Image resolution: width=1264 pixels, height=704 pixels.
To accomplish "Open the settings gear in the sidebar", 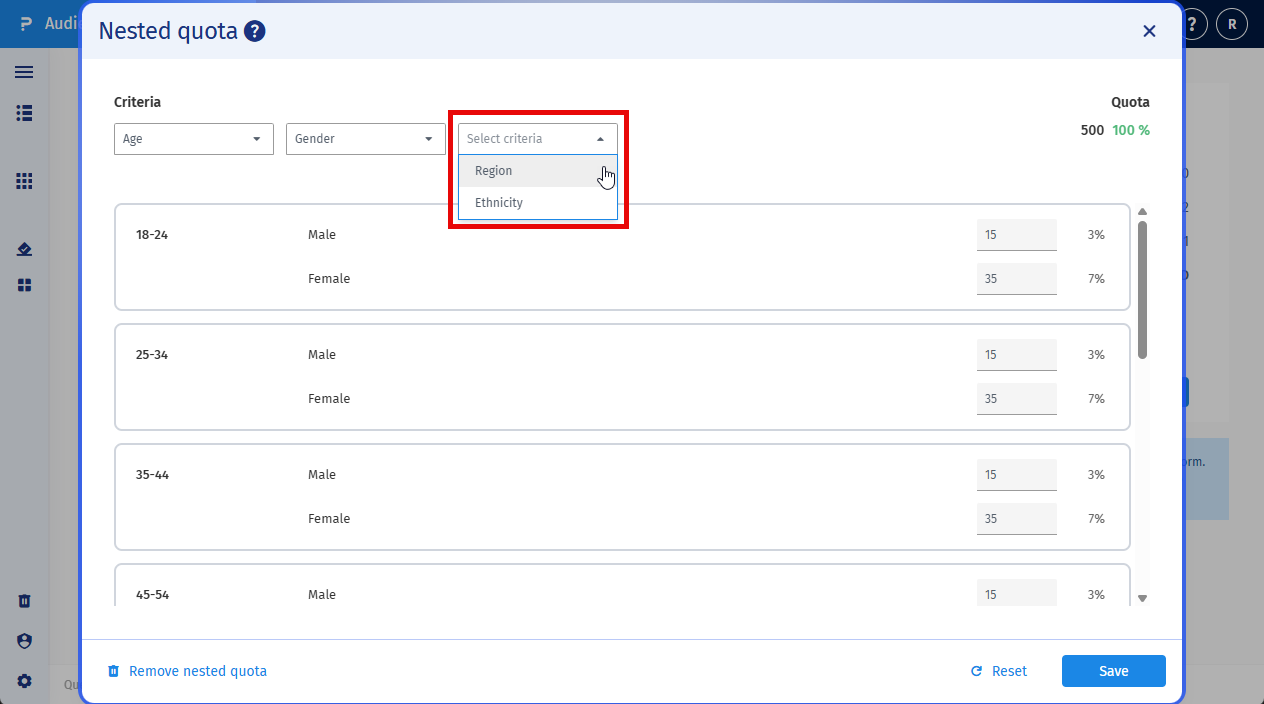I will [x=24, y=680].
